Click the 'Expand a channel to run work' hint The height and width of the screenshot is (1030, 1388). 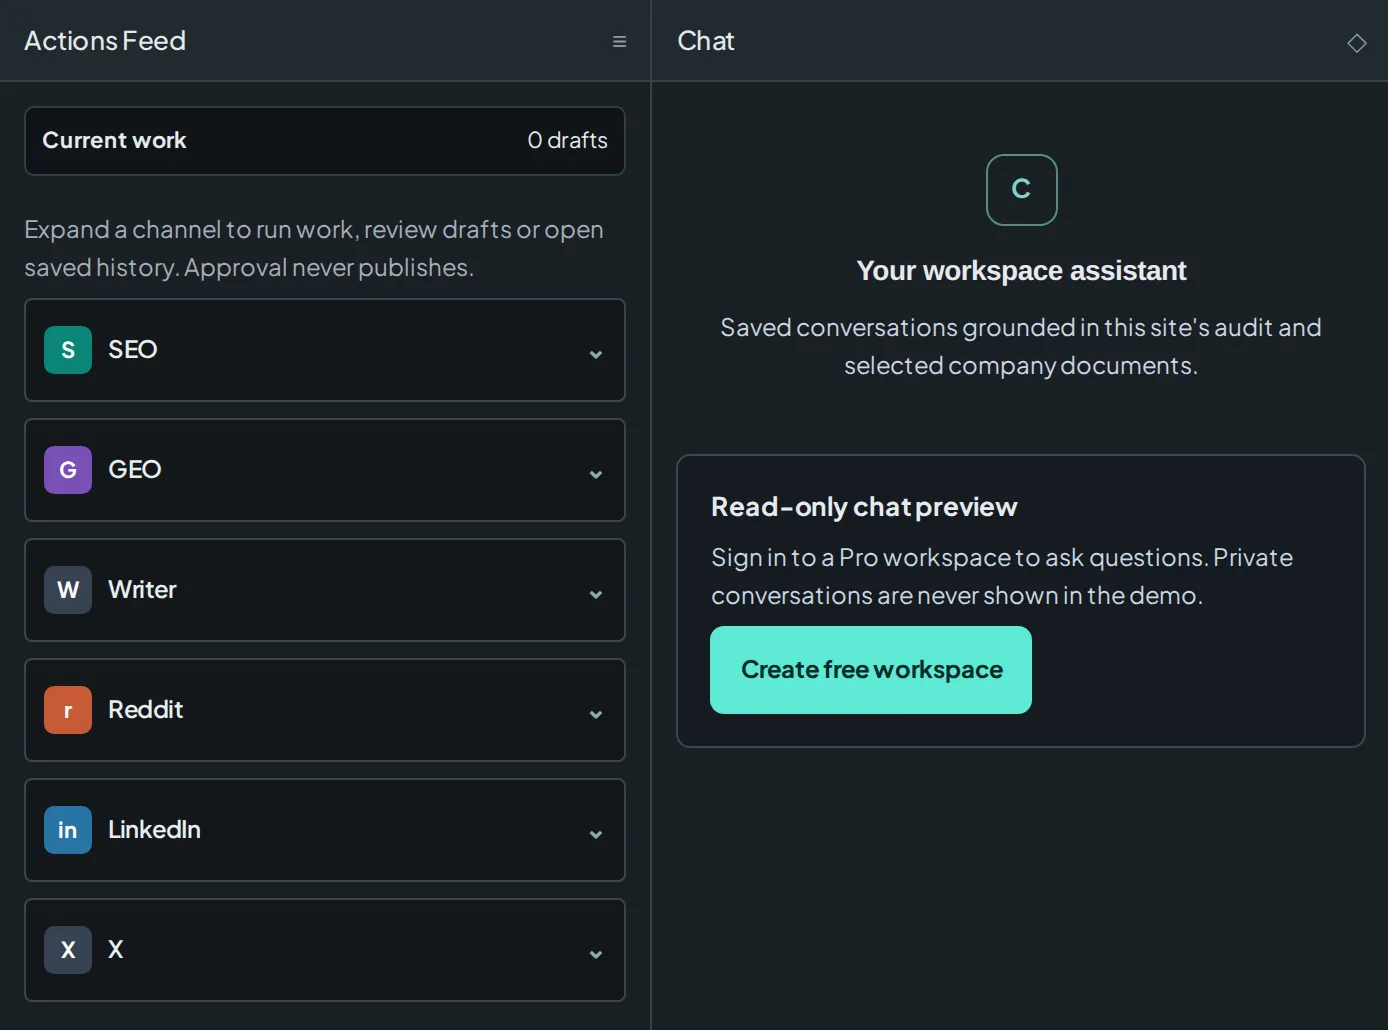coord(314,249)
